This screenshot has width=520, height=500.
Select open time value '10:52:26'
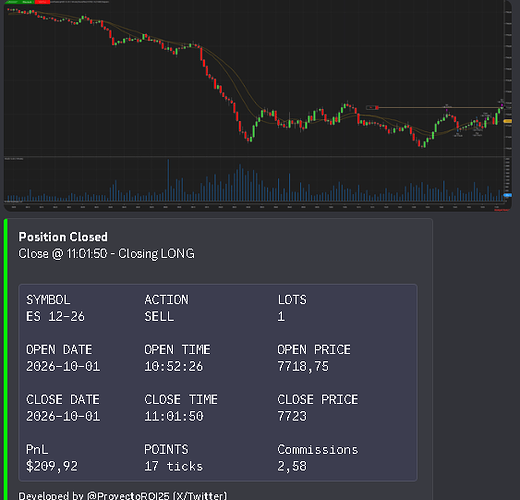[174, 366]
